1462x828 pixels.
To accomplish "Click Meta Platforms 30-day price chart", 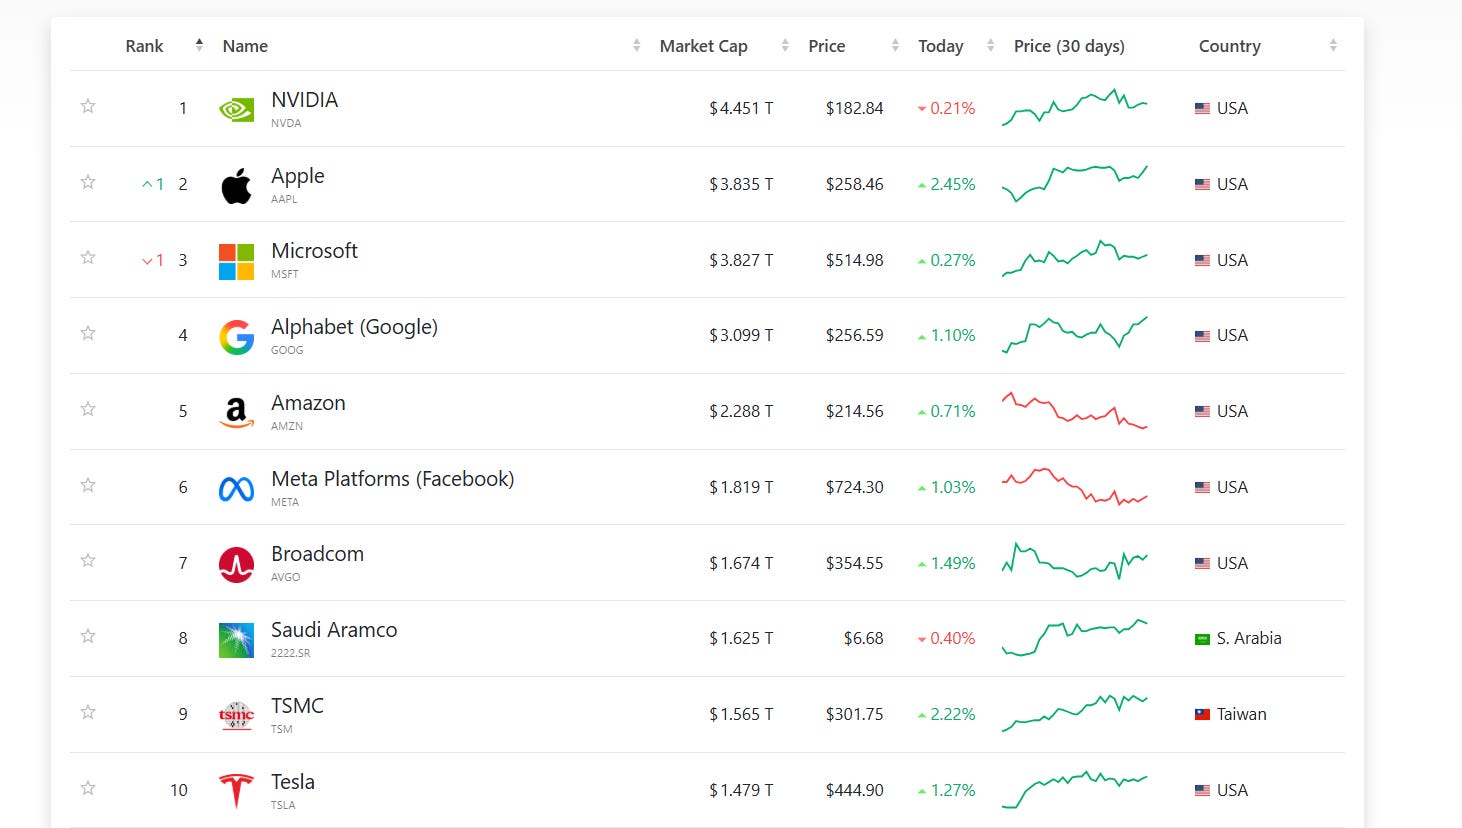I will coord(1075,486).
